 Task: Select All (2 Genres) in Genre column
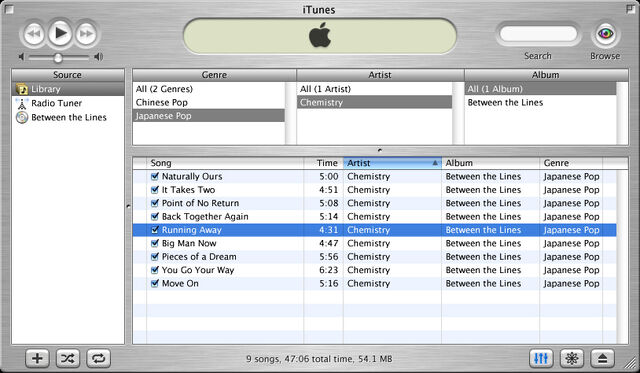pyautogui.click(x=209, y=89)
